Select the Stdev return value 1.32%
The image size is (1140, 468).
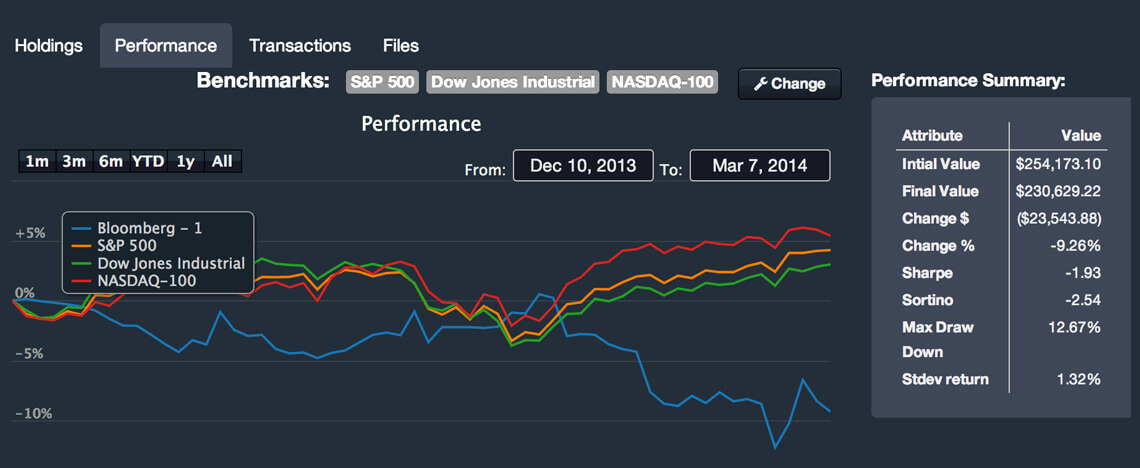(1080, 379)
